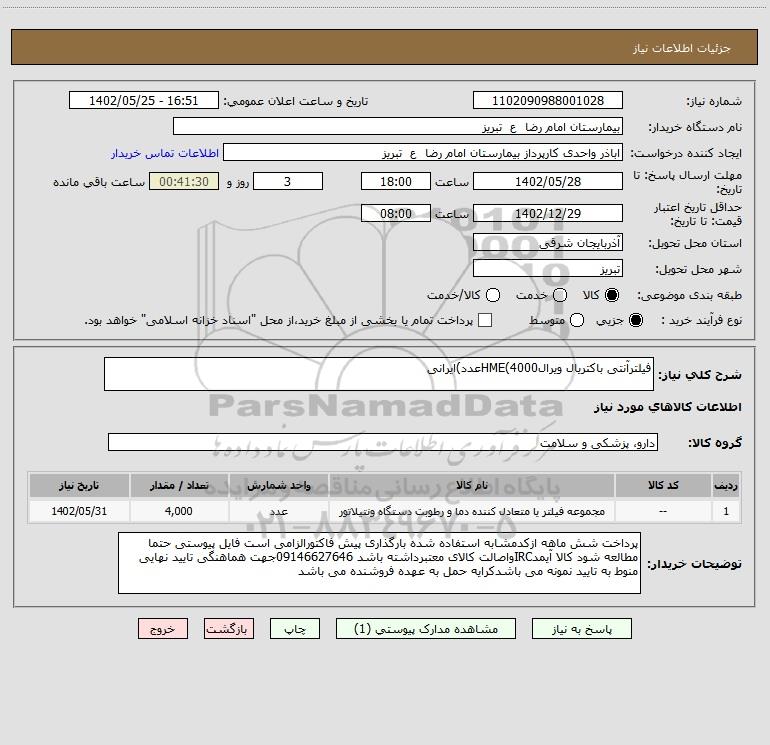The image size is (770, 745).
Task: Select the خدمت radio button
Action: pos(560,295)
